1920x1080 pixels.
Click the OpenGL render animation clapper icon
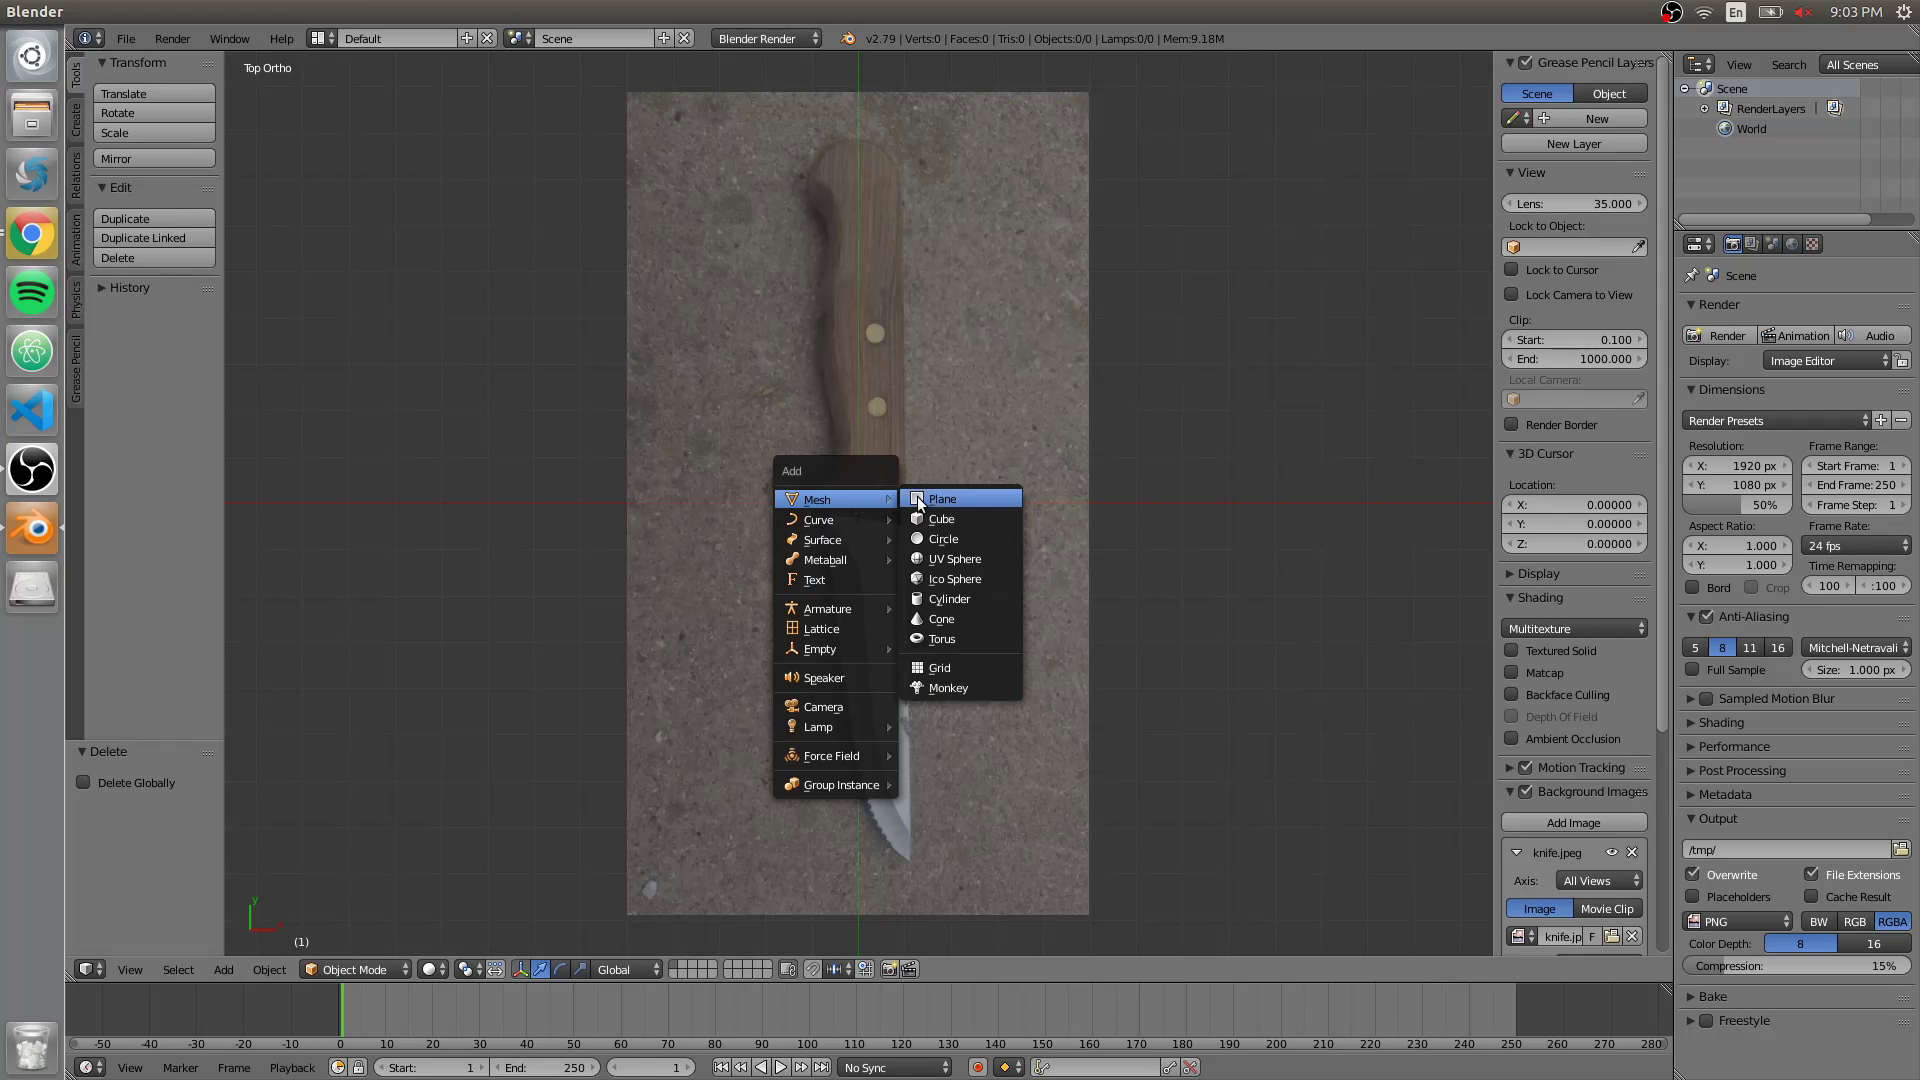(x=909, y=970)
